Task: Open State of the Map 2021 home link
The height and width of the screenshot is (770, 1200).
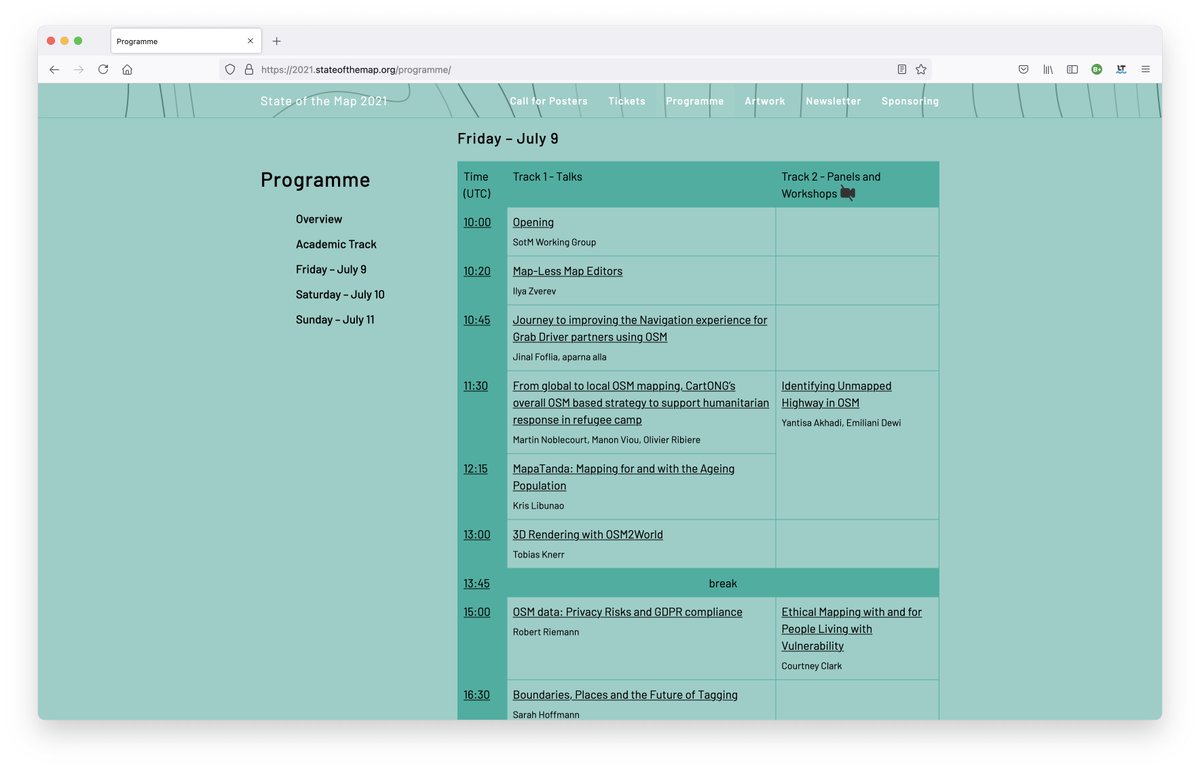Action: (x=323, y=101)
